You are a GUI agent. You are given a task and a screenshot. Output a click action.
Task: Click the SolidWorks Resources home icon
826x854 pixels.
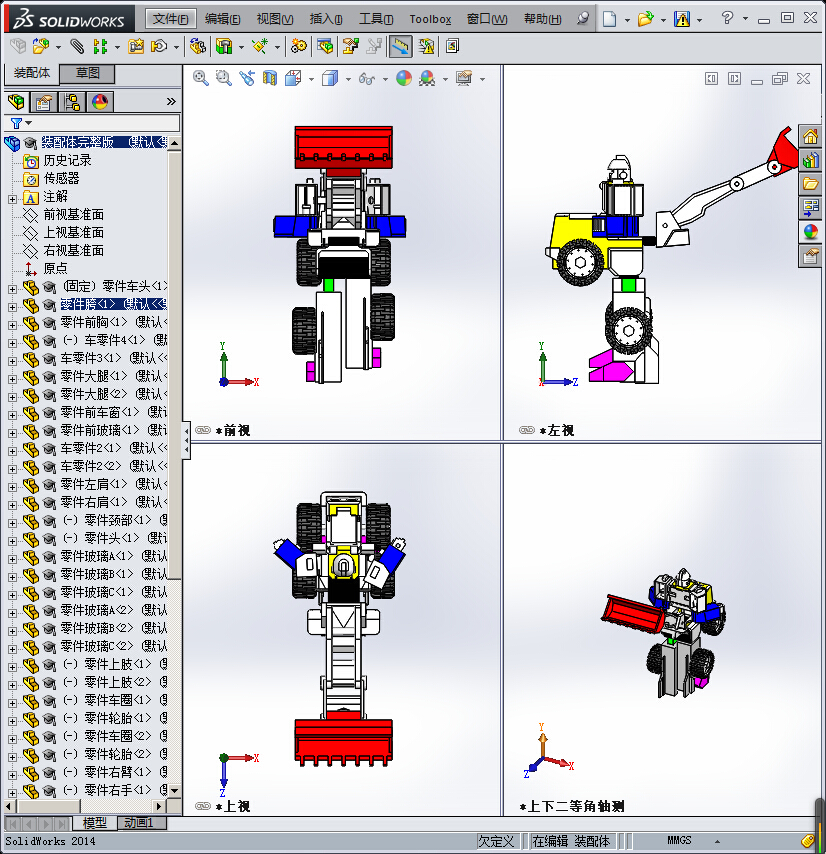coord(810,136)
